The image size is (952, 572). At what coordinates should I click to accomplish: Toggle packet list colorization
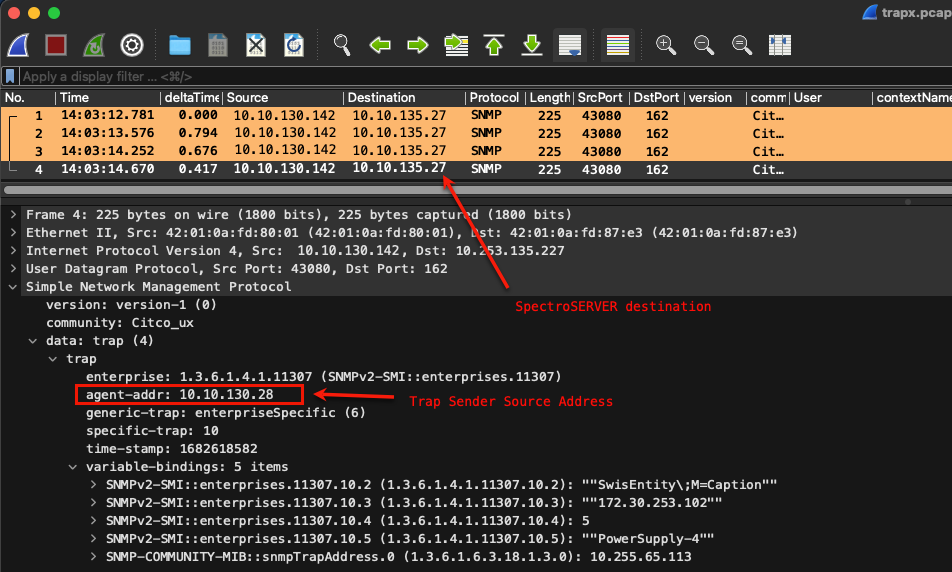coord(618,45)
